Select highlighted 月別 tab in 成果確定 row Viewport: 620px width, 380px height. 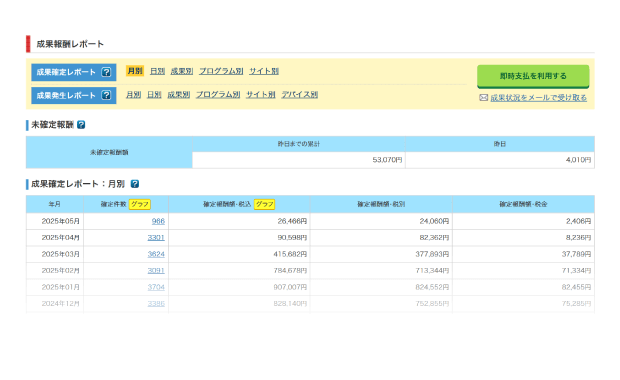(x=135, y=71)
